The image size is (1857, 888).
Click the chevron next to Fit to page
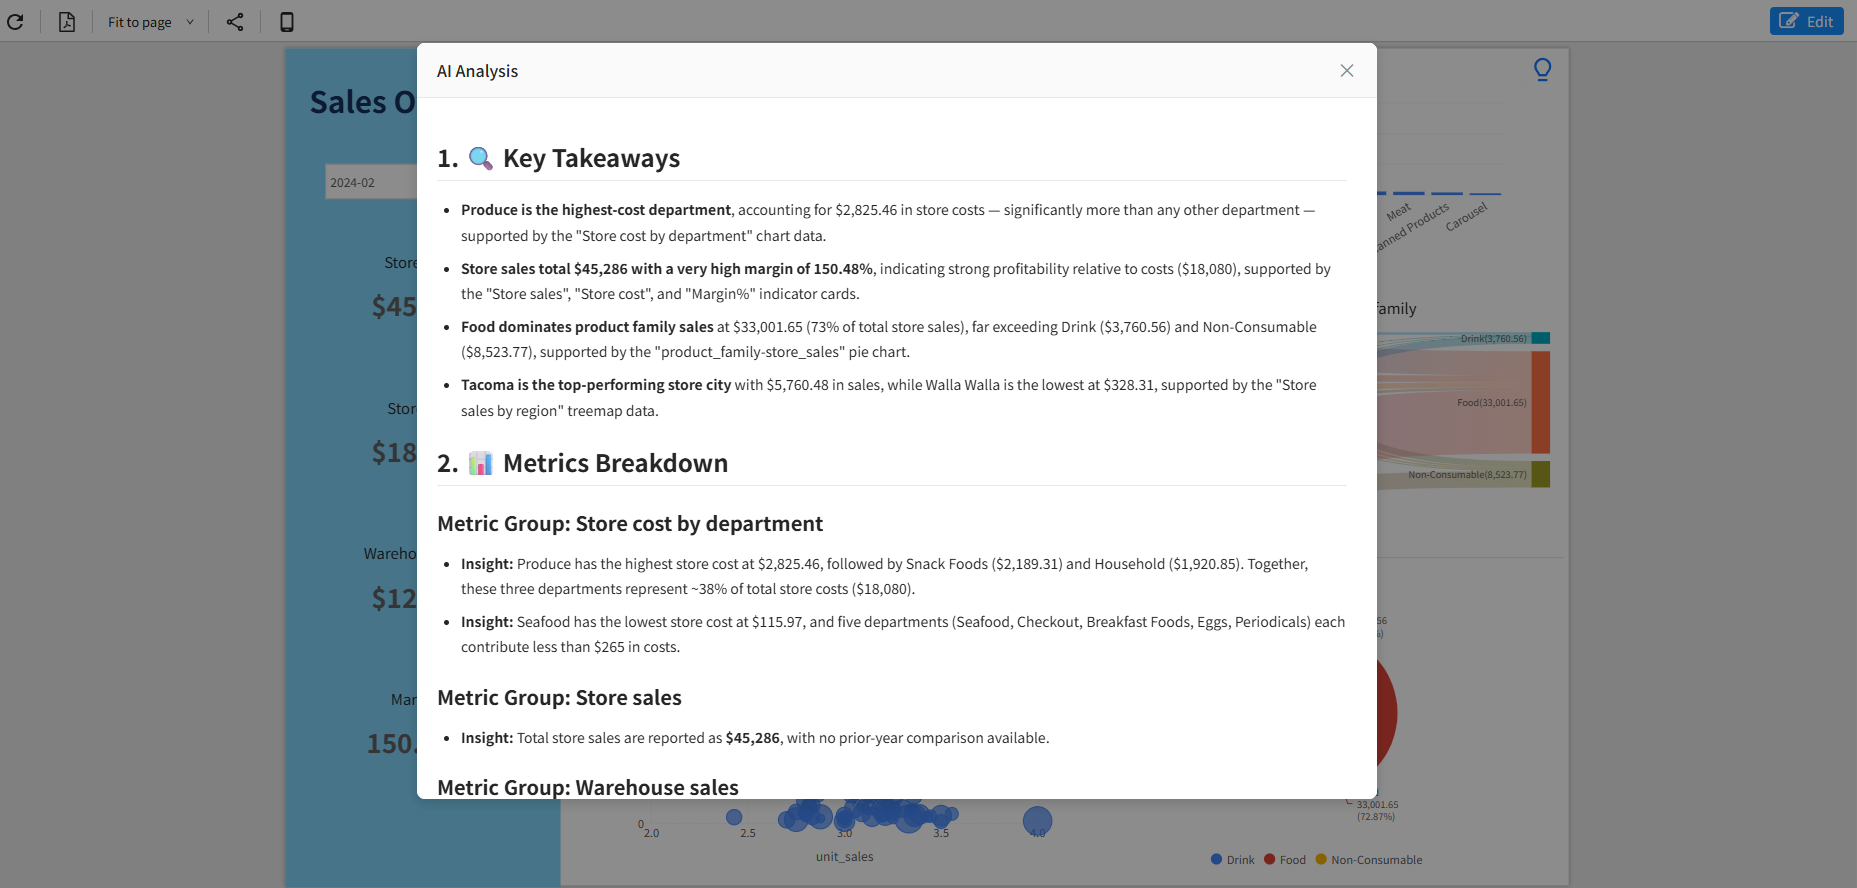190,22
